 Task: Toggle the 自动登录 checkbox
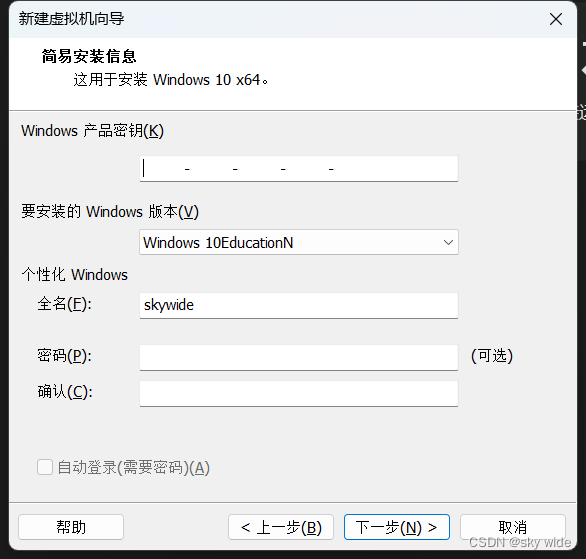(45, 467)
